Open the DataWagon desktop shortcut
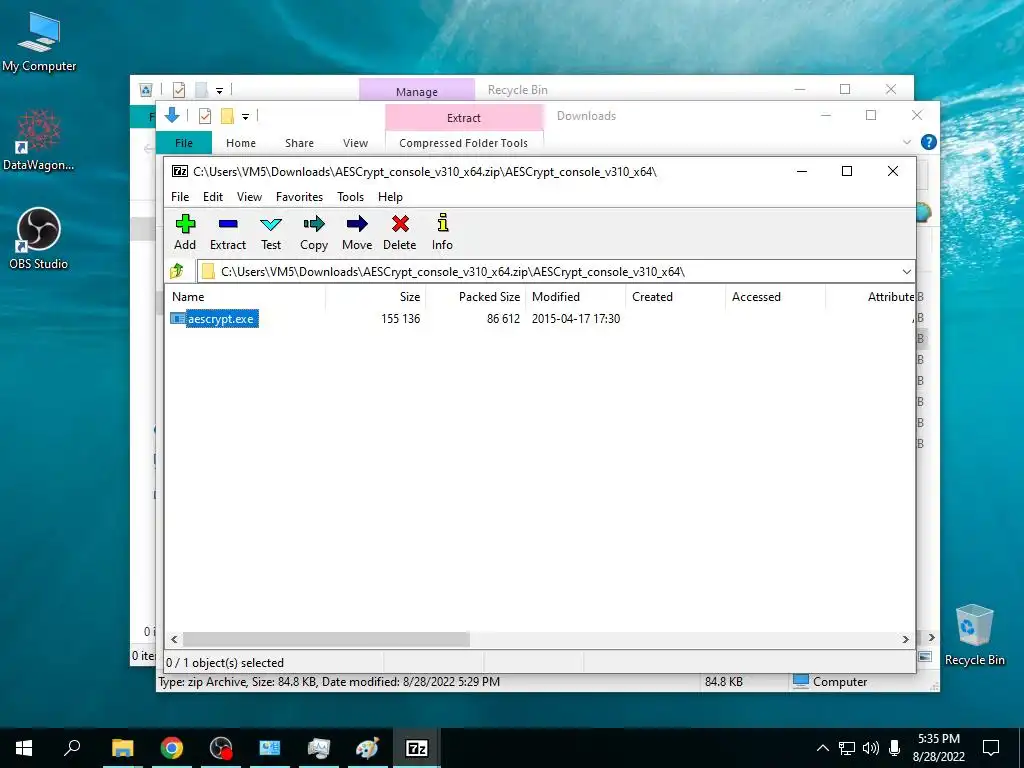1024x768 pixels. pos(39,140)
